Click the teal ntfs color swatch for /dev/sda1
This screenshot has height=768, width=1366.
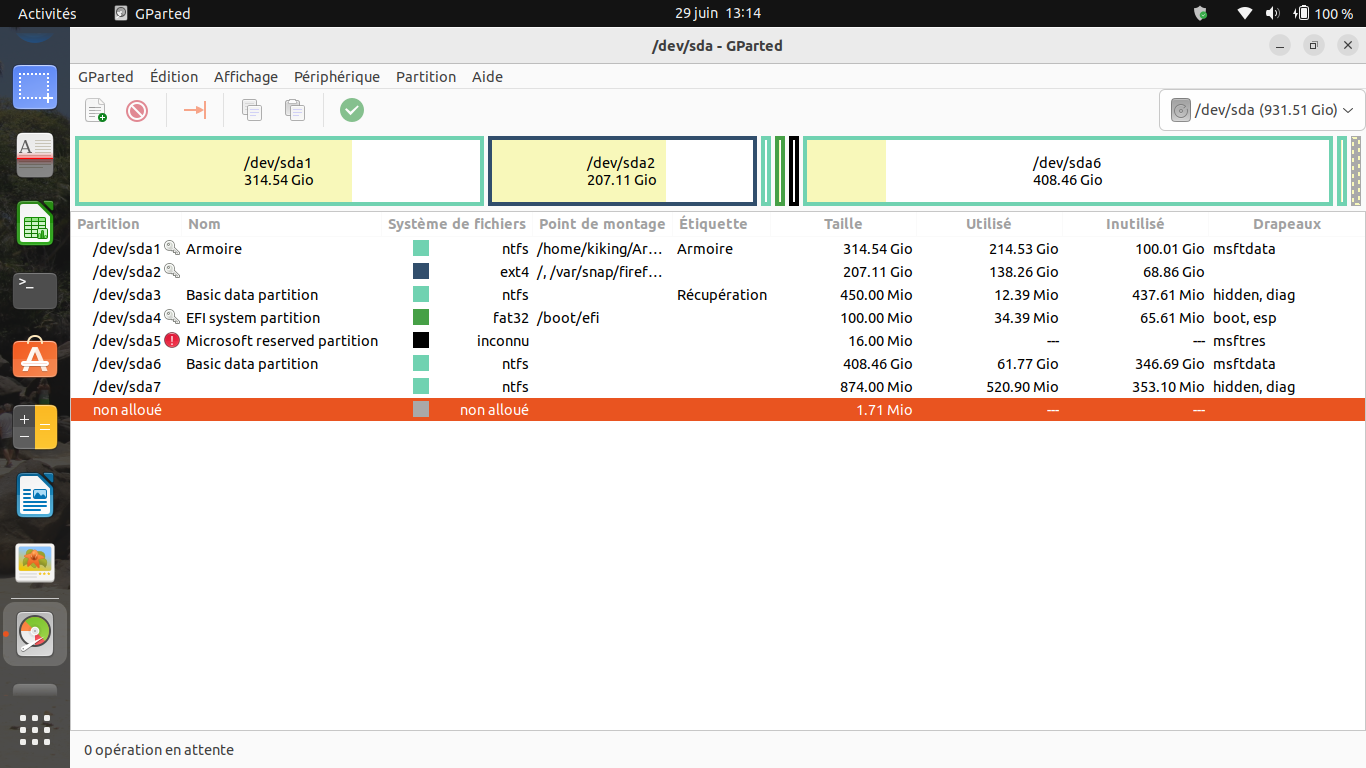pos(421,248)
